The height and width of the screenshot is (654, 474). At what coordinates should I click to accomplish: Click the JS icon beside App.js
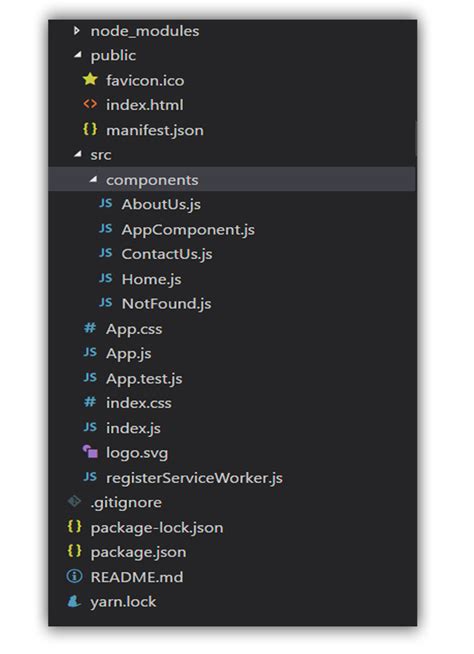tap(90, 352)
